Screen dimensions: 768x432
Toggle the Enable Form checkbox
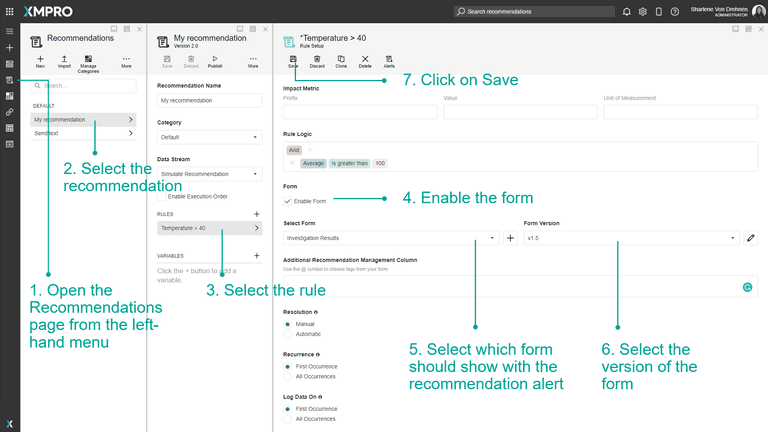[x=289, y=201]
